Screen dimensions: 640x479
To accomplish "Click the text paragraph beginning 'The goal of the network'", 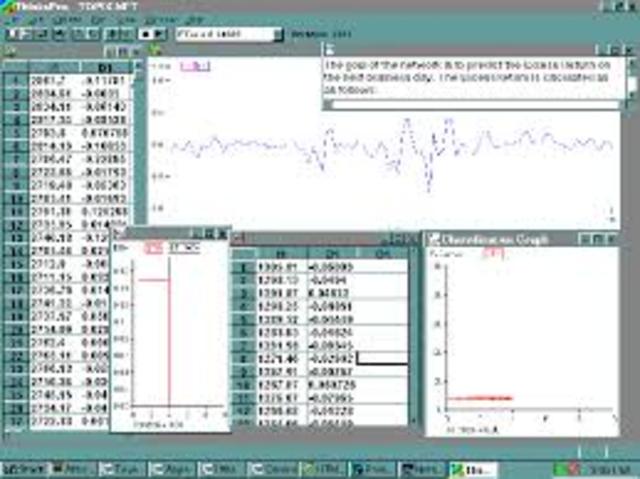I will coord(467,77).
